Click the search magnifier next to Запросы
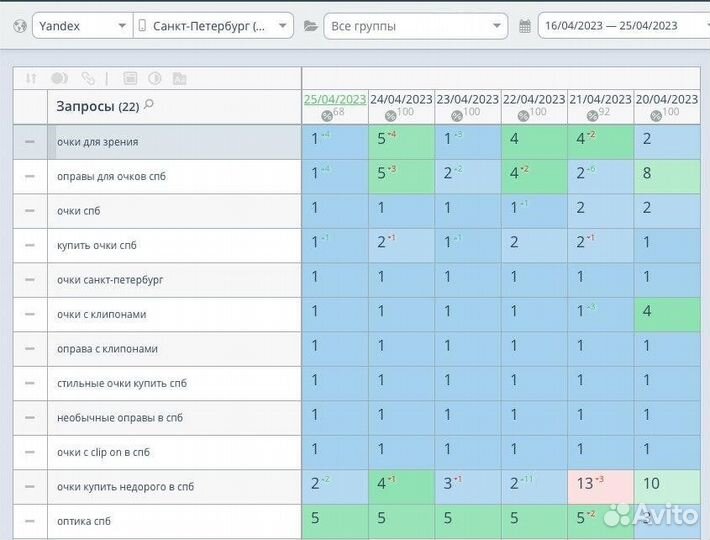710x540 pixels. tap(150, 104)
